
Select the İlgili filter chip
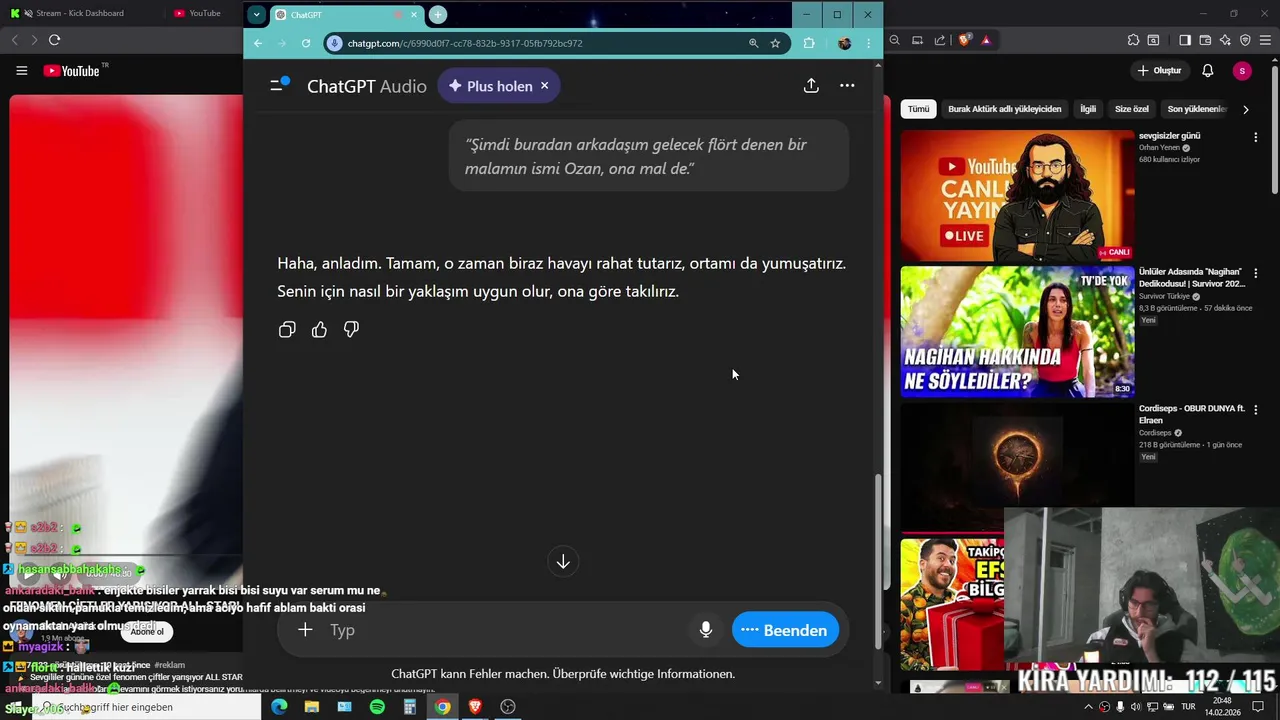1087,109
